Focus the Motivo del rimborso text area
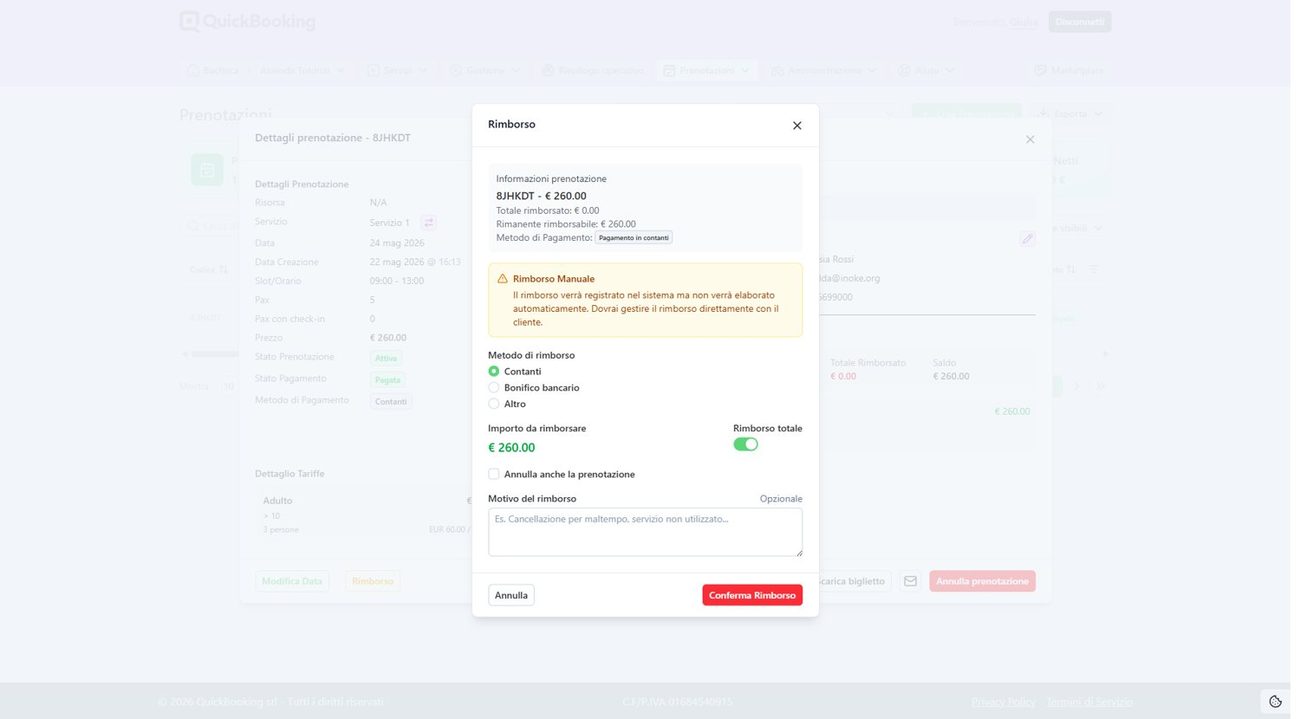Viewport: 1300px width, 719px height. [645, 532]
